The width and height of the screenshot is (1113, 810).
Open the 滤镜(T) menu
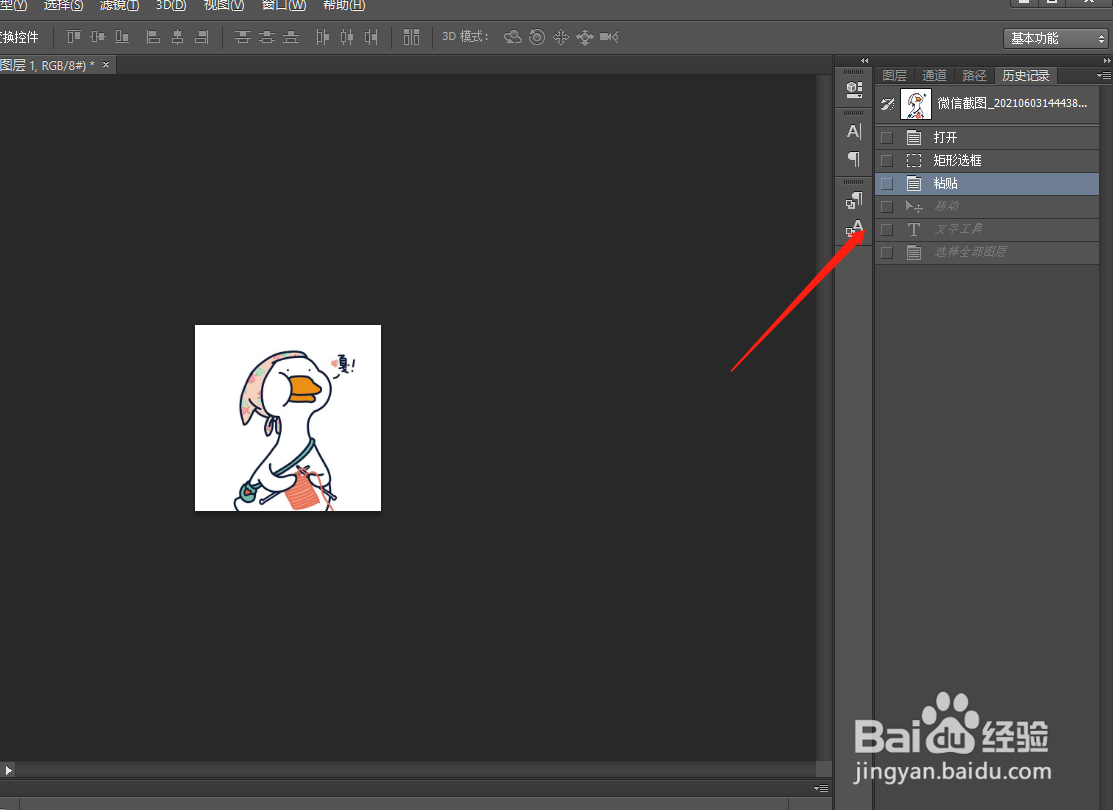click(119, 6)
